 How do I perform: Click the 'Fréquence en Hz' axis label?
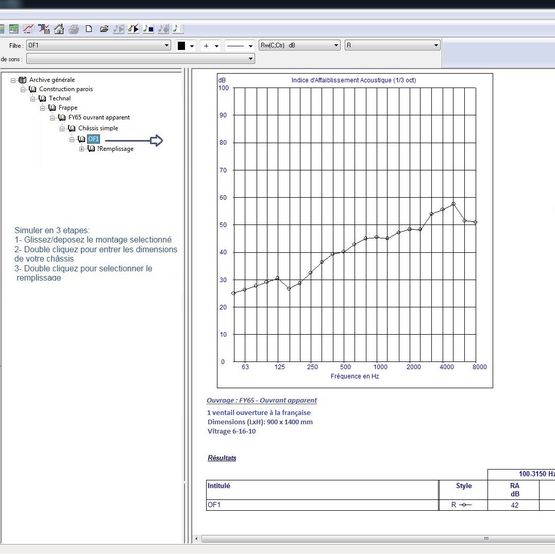(x=355, y=376)
